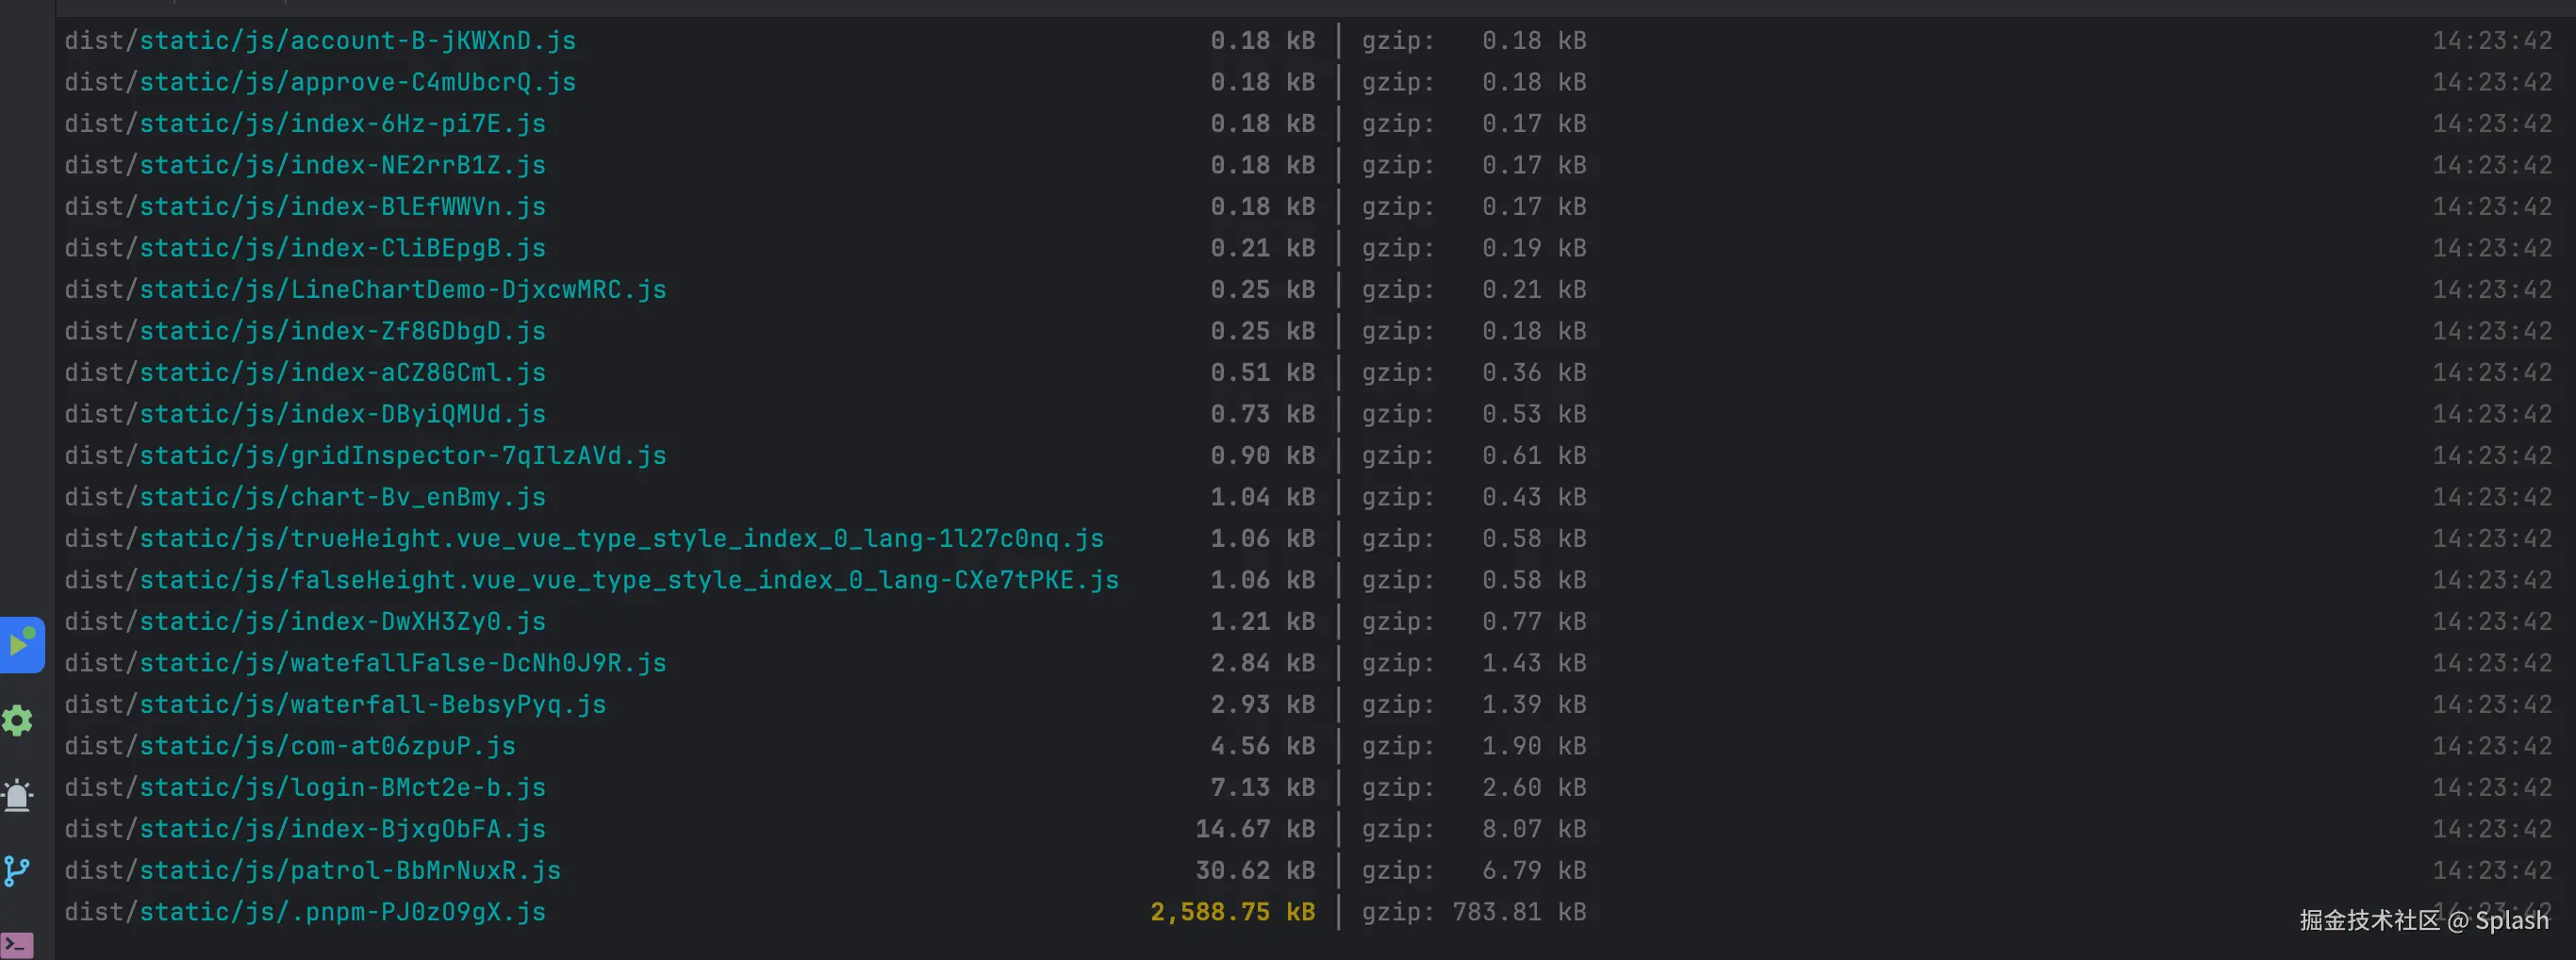
Task: Open login-BMct2e-b.js file link
Action: 342,788
